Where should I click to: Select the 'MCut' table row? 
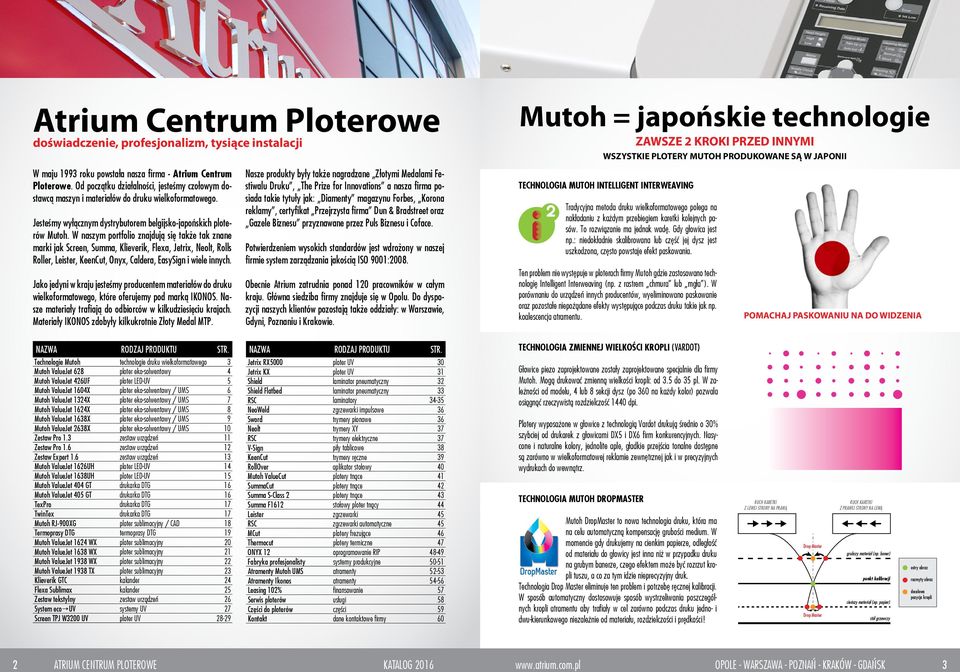pos(345,533)
